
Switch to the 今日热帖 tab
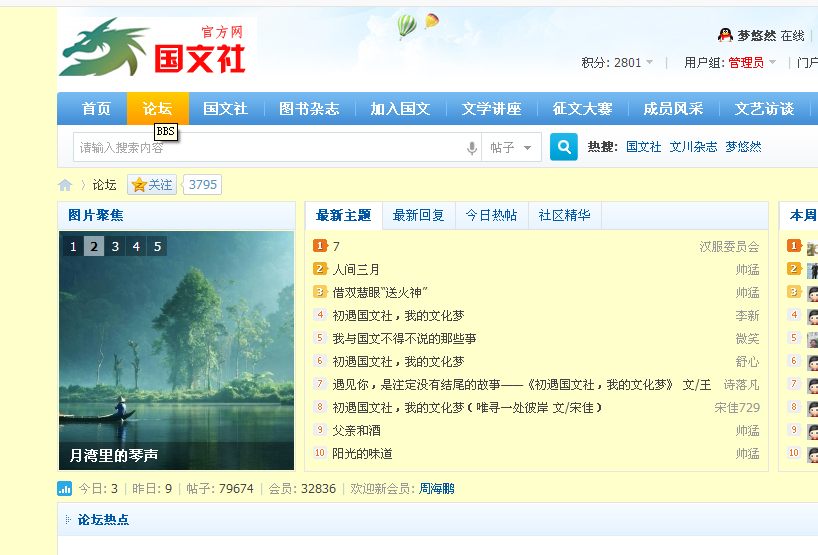491,215
